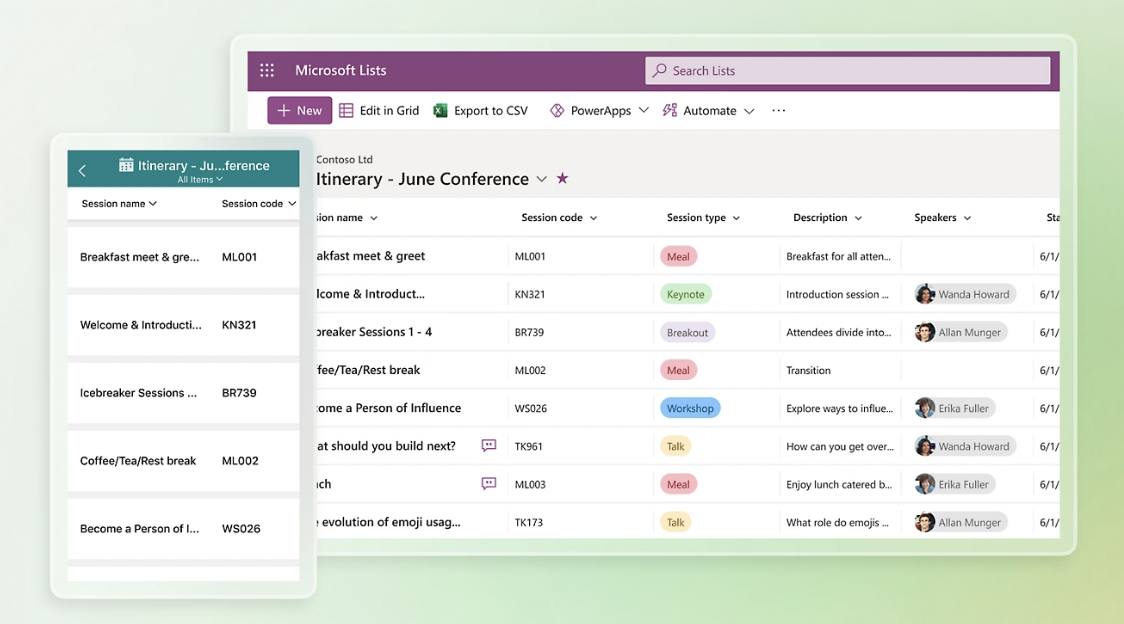Image resolution: width=1124 pixels, height=624 pixels.
Task: Open comment icon on the ML003 lunch row
Action: (x=489, y=483)
